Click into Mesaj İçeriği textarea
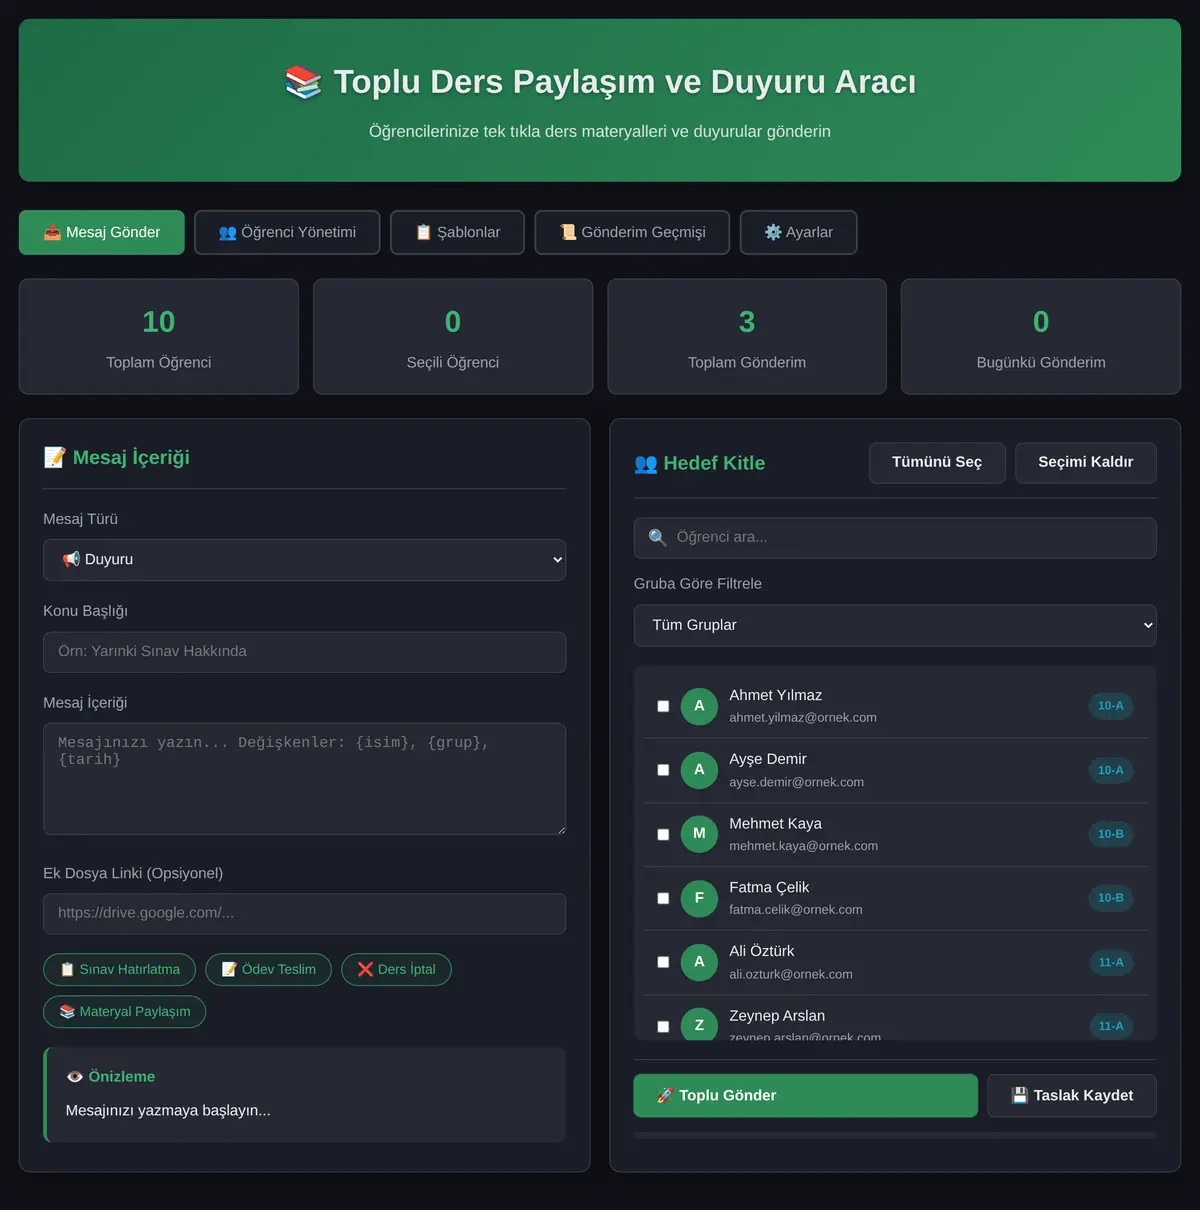This screenshot has width=1200, height=1210. pos(304,779)
